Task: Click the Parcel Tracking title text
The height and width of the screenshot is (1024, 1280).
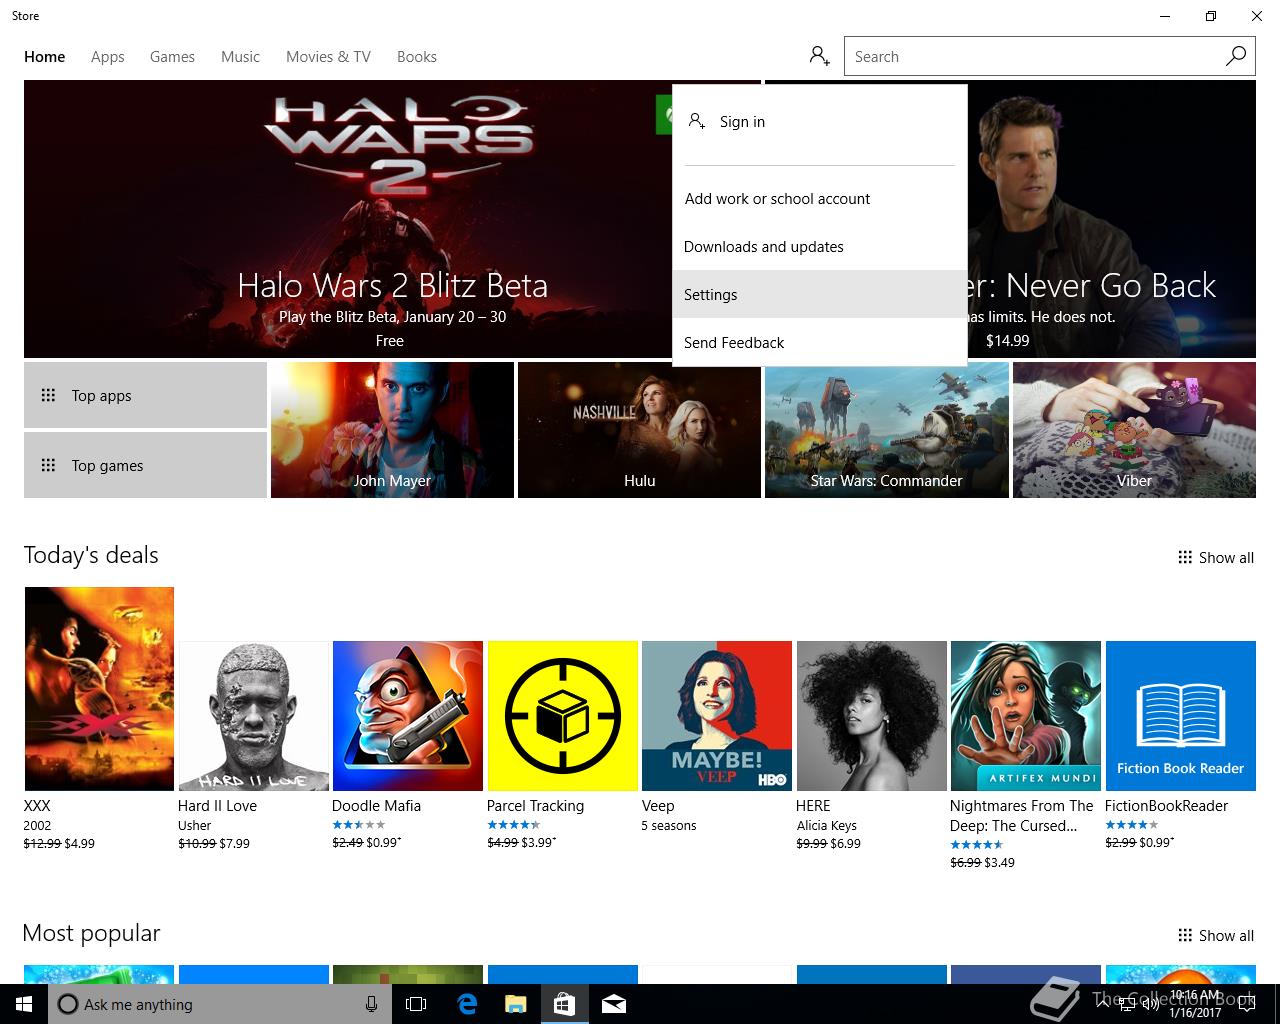Action: click(x=535, y=806)
